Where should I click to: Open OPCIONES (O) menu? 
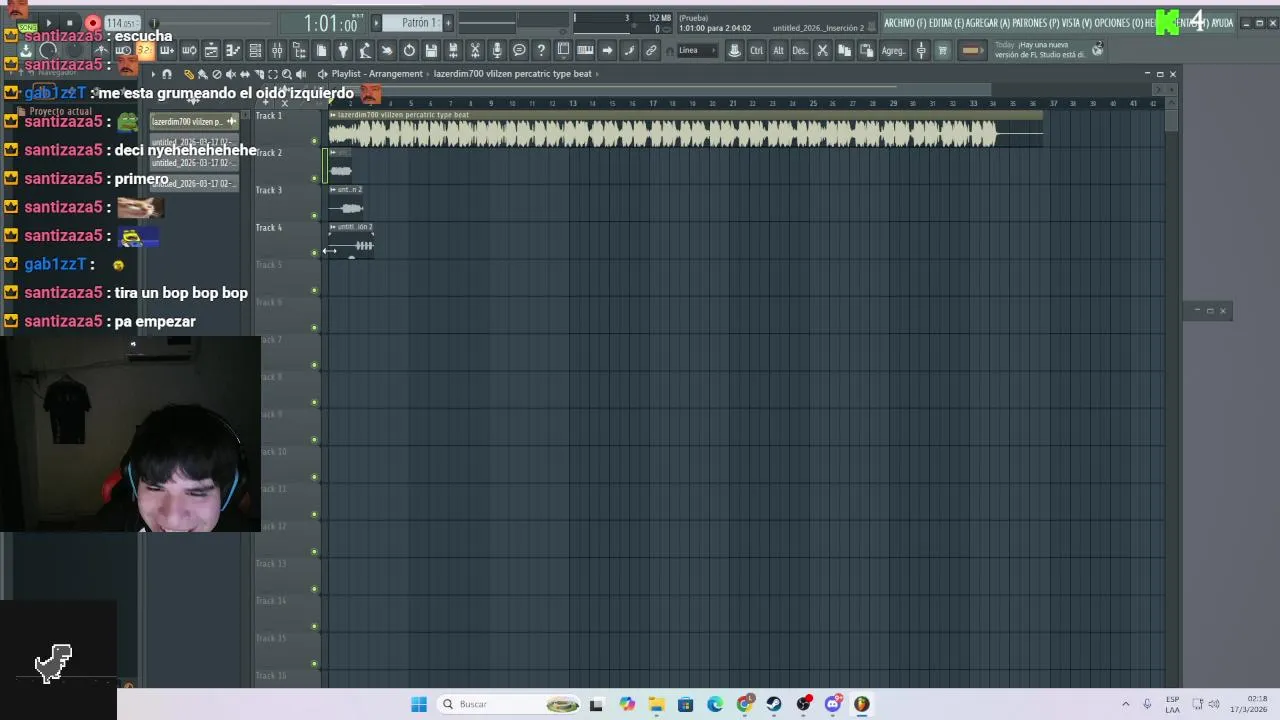(x=1117, y=23)
